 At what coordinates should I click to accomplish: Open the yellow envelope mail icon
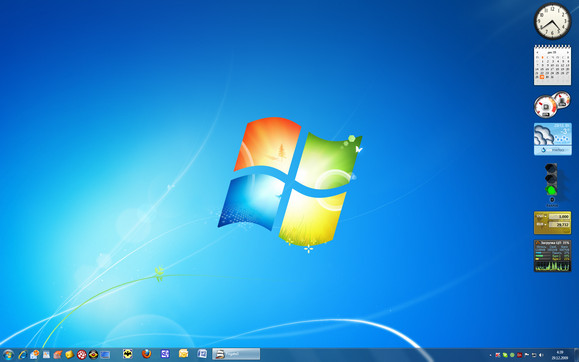[x=184, y=354]
